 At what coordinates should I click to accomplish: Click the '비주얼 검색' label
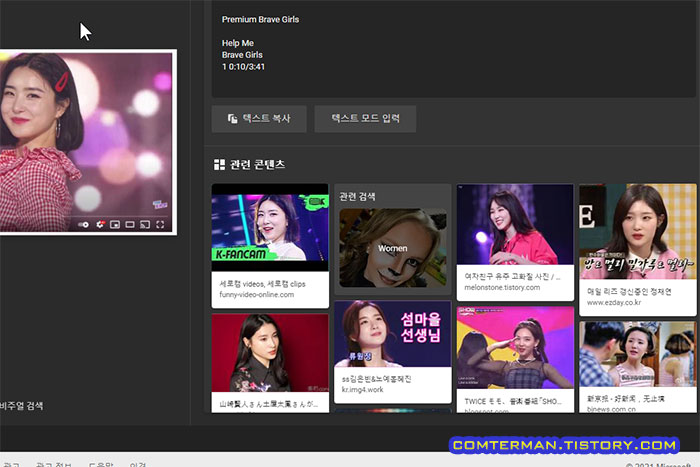click(21, 406)
